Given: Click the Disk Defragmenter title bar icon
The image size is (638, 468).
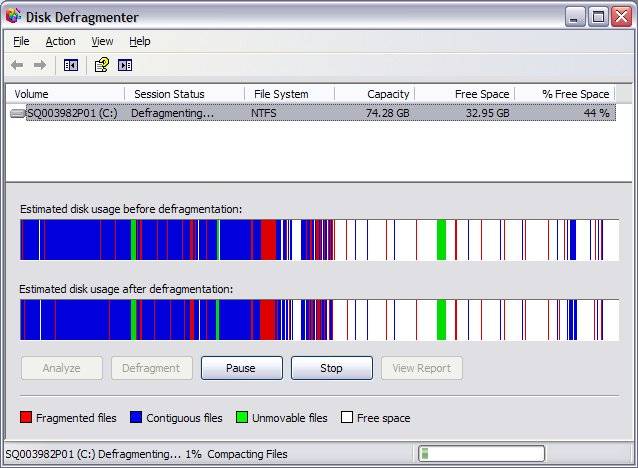Looking at the screenshot, I should [x=14, y=17].
